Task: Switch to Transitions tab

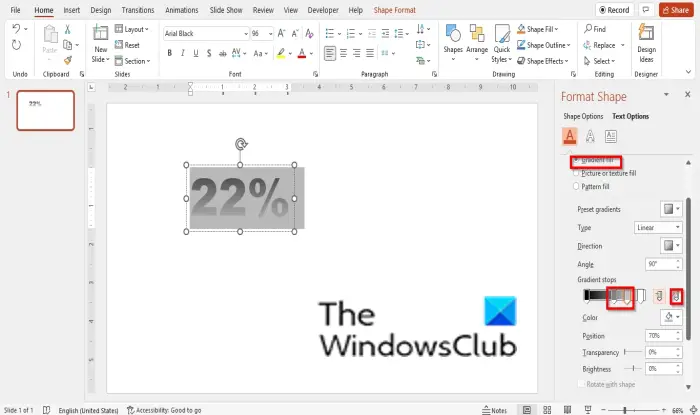Action: point(138,10)
